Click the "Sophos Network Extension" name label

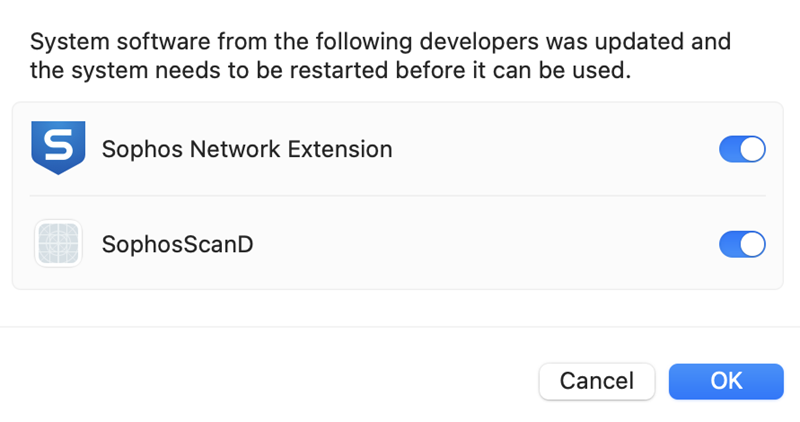247,150
